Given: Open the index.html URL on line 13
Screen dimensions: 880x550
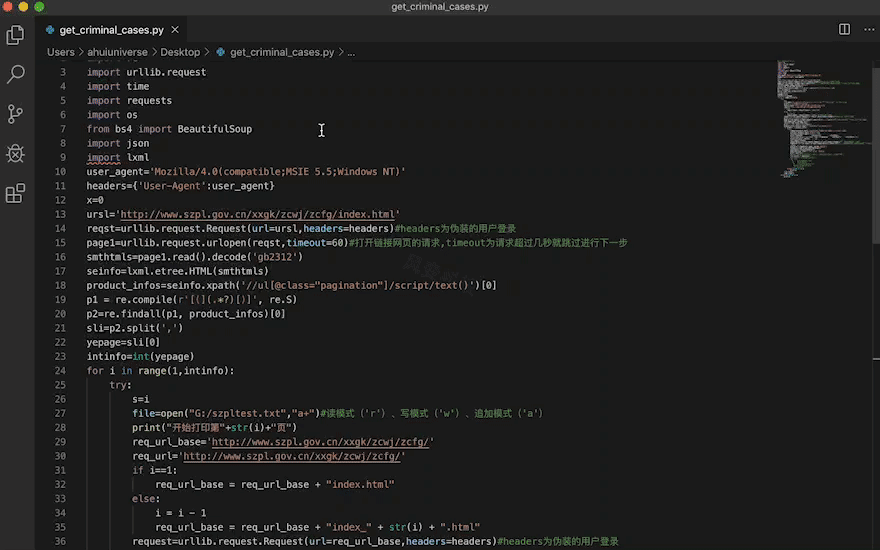Looking at the screenshot, I should [257, 214].
